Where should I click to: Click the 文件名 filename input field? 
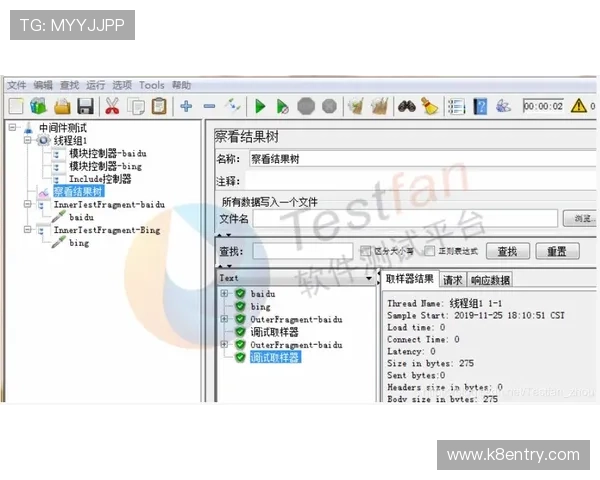pos(405,219)
